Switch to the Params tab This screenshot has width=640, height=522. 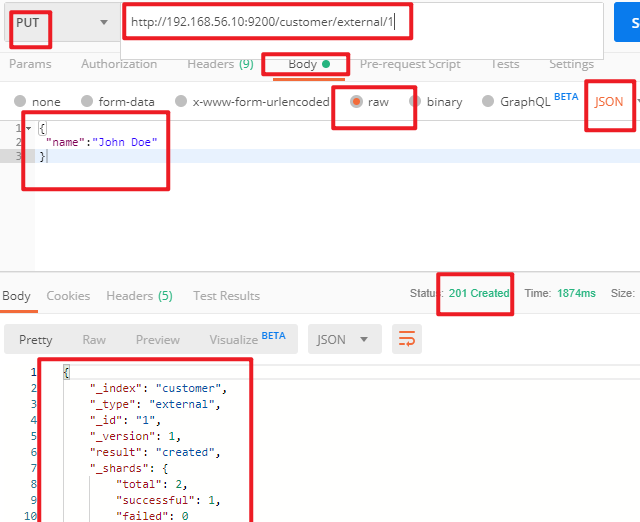(x=30, y=64)
